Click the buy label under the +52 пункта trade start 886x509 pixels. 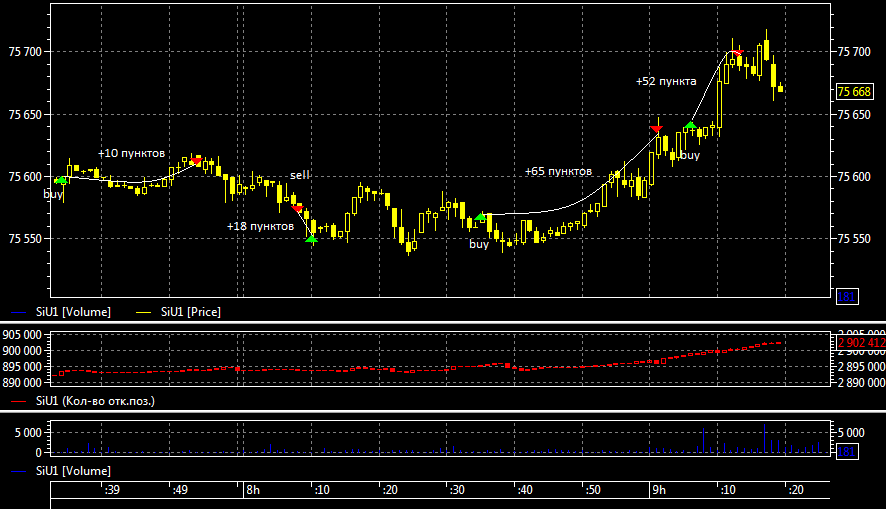point(689,155)
